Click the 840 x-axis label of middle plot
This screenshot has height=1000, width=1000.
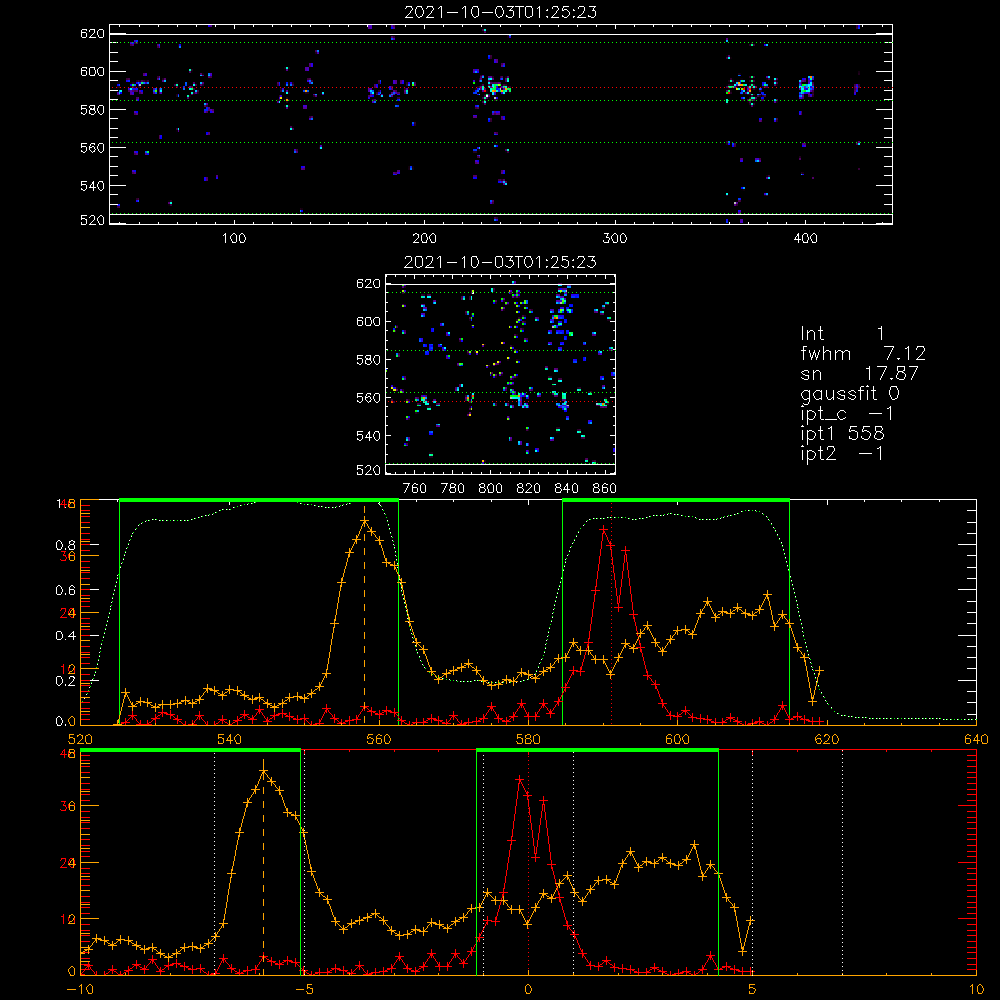click(x=566, y=489)
